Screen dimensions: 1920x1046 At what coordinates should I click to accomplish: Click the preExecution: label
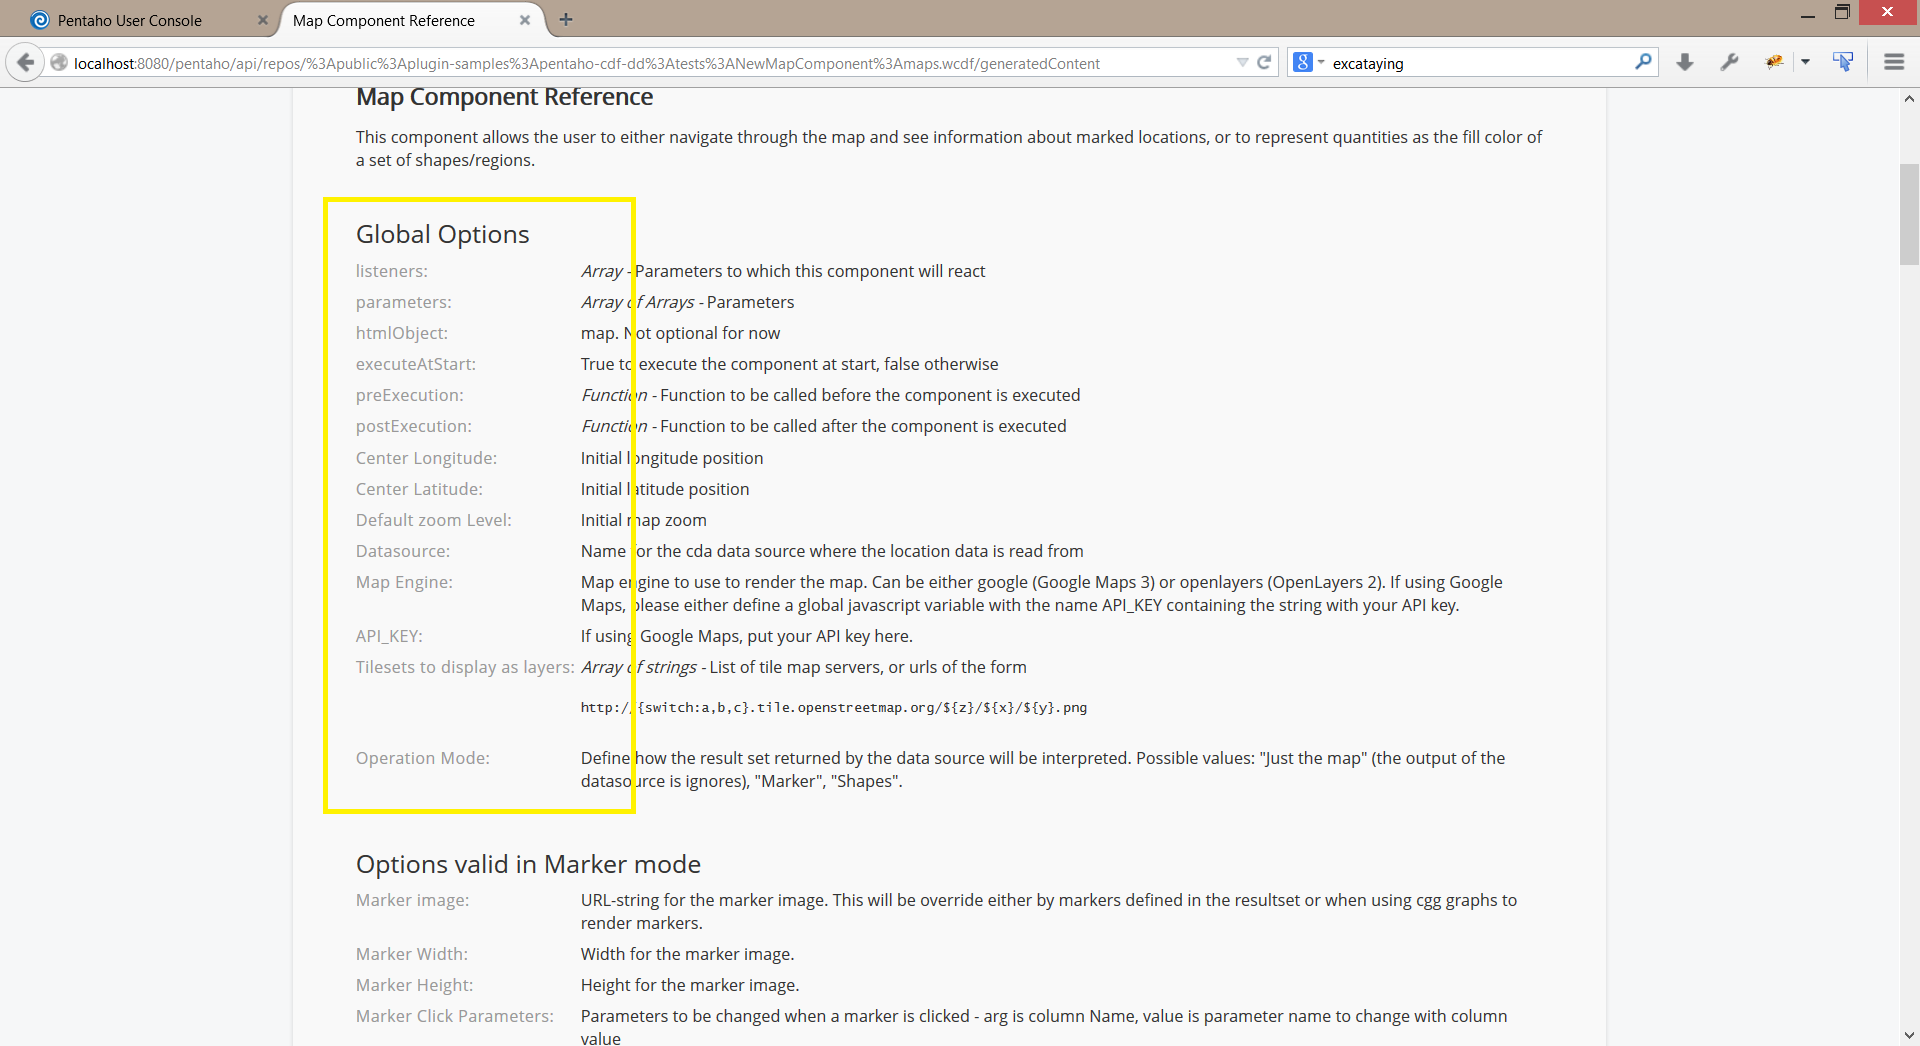[x=410, y=395]
